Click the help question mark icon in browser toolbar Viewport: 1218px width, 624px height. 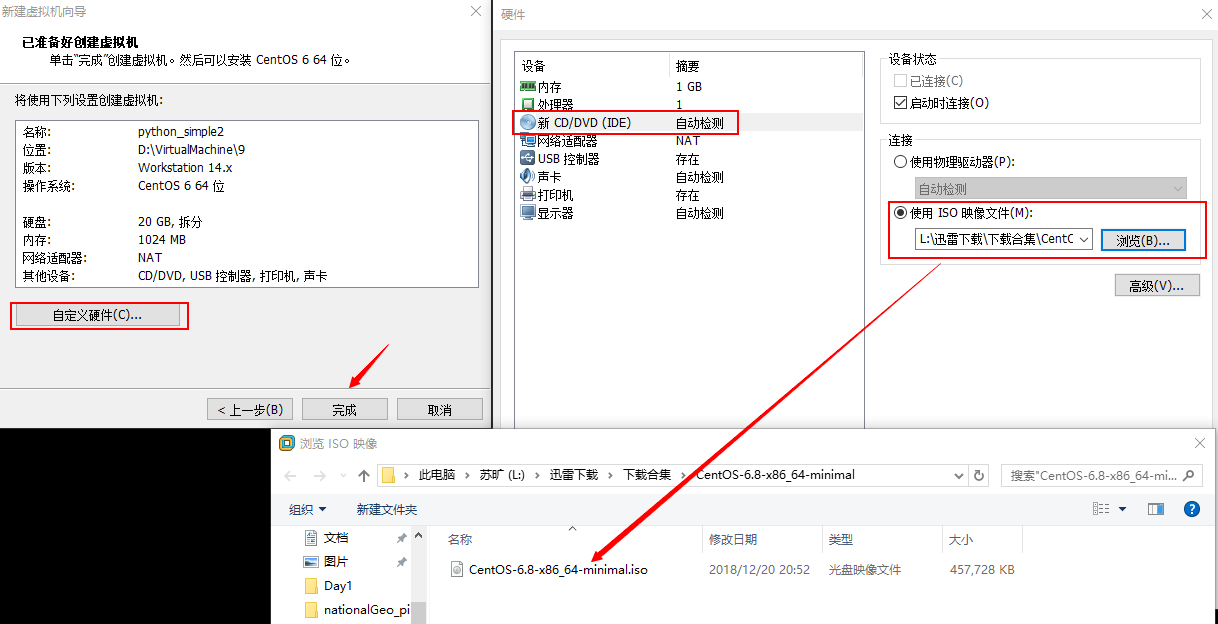(1192, 509)
